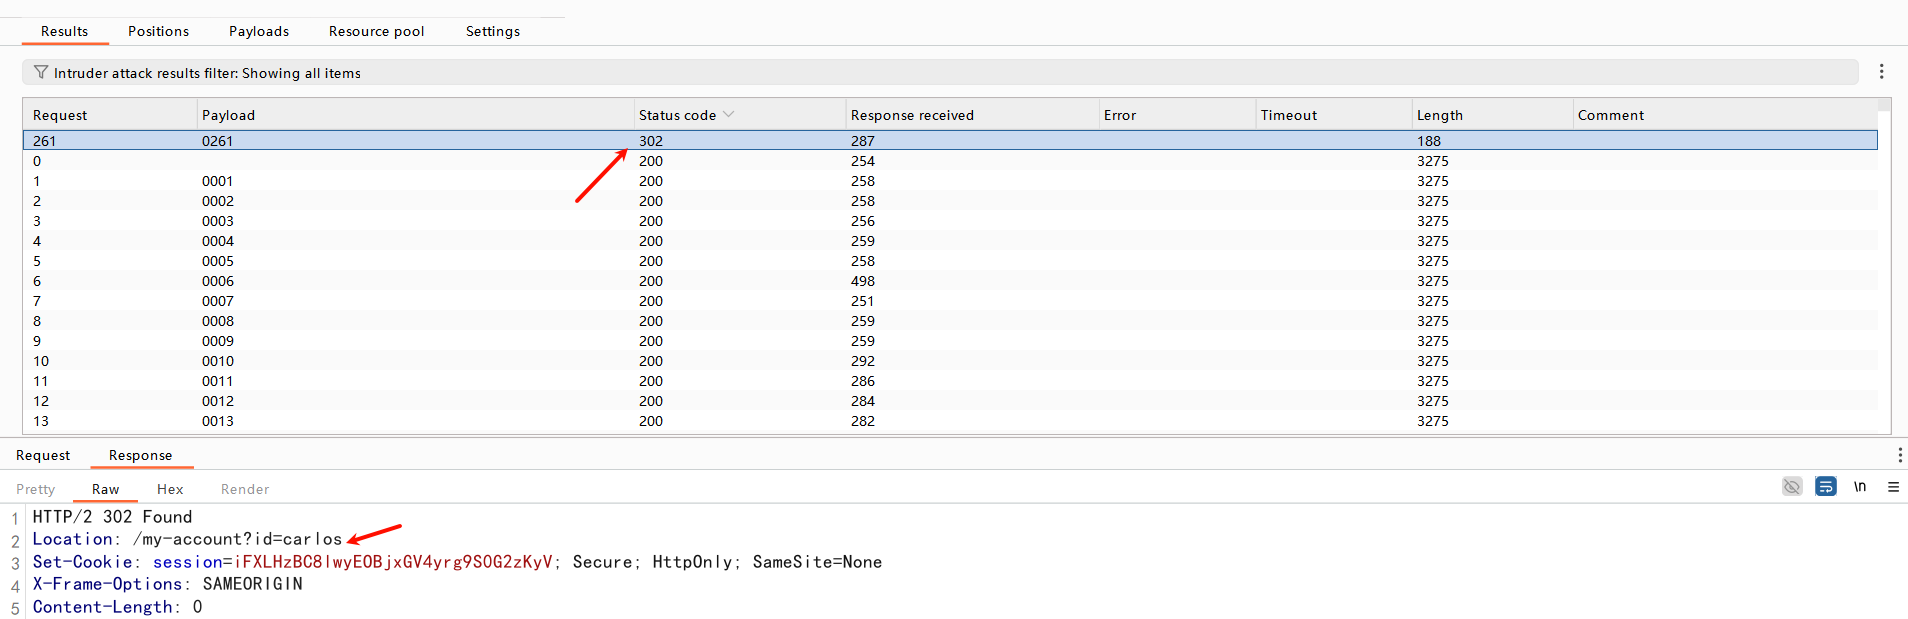Sort results by Length column
Image resolution: width=1908 pixels, height=619 pixels.
(x=1439, y=115)
